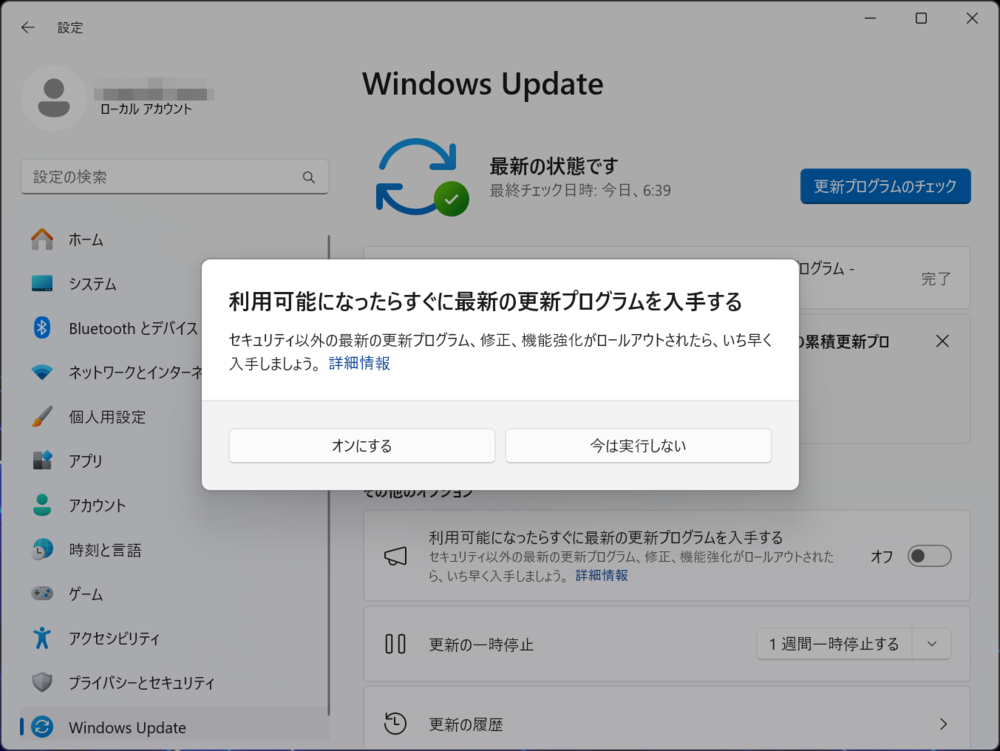Open the 詳細情報 link in the dialog
Image resolution: width=1000 pixels, height=751 pixels.
coord(359,363)
